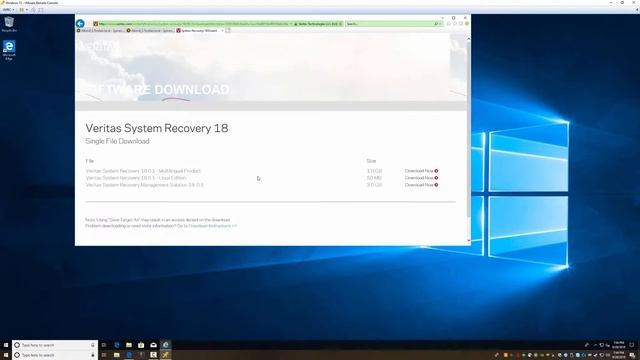Open the host Start menu in the bottom taskbar
Screen dimensions: 640x360
point(6,355)
